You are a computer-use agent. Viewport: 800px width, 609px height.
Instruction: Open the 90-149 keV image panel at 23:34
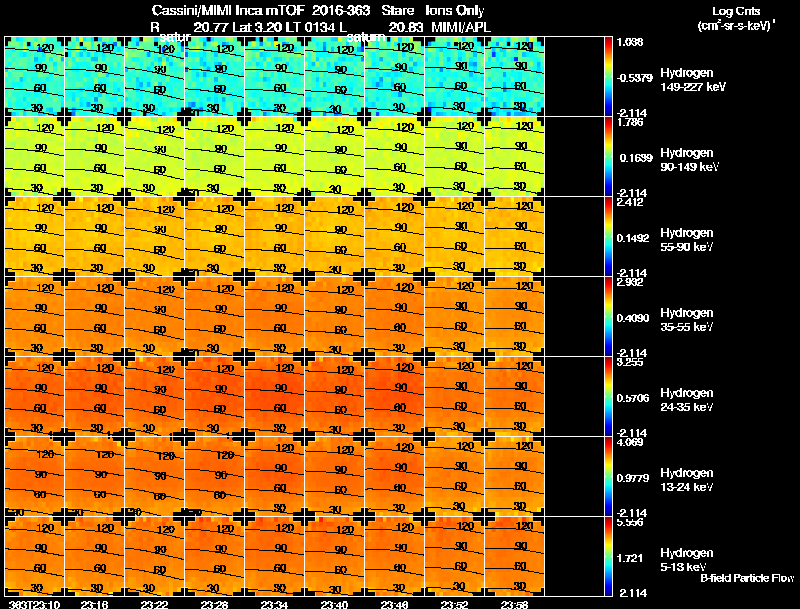pyautogui.click(x=274, y=157)
